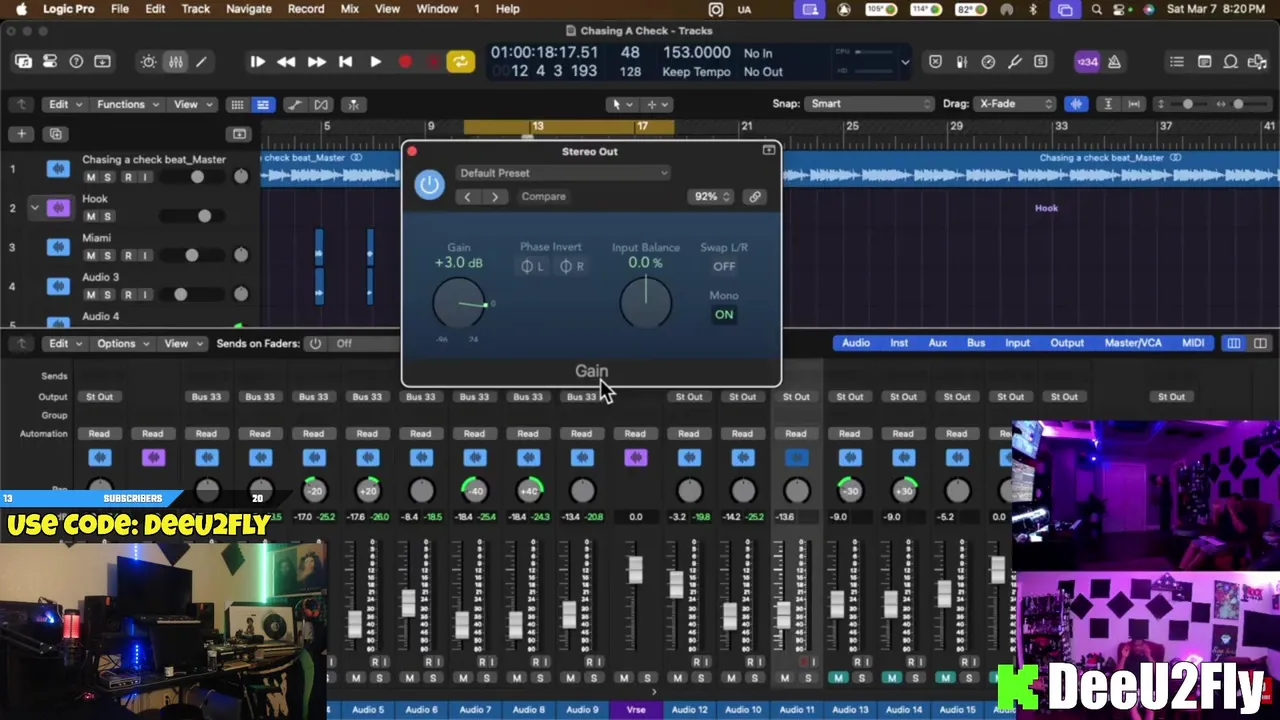Select the Audio filter in mixer

click(x=855, y=343)
